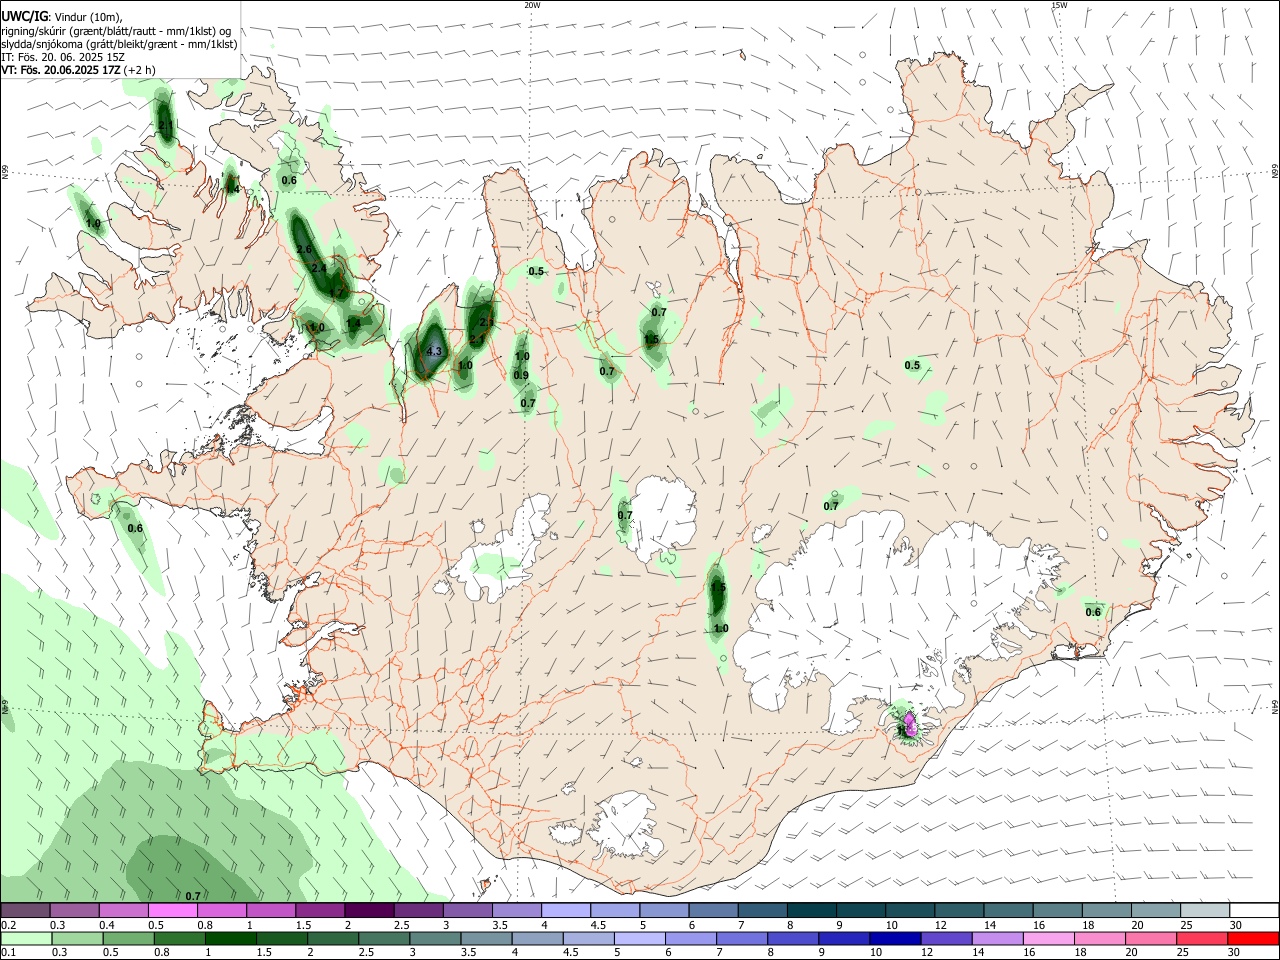Click the 20W longitude label at the top

tap(532, 5)
